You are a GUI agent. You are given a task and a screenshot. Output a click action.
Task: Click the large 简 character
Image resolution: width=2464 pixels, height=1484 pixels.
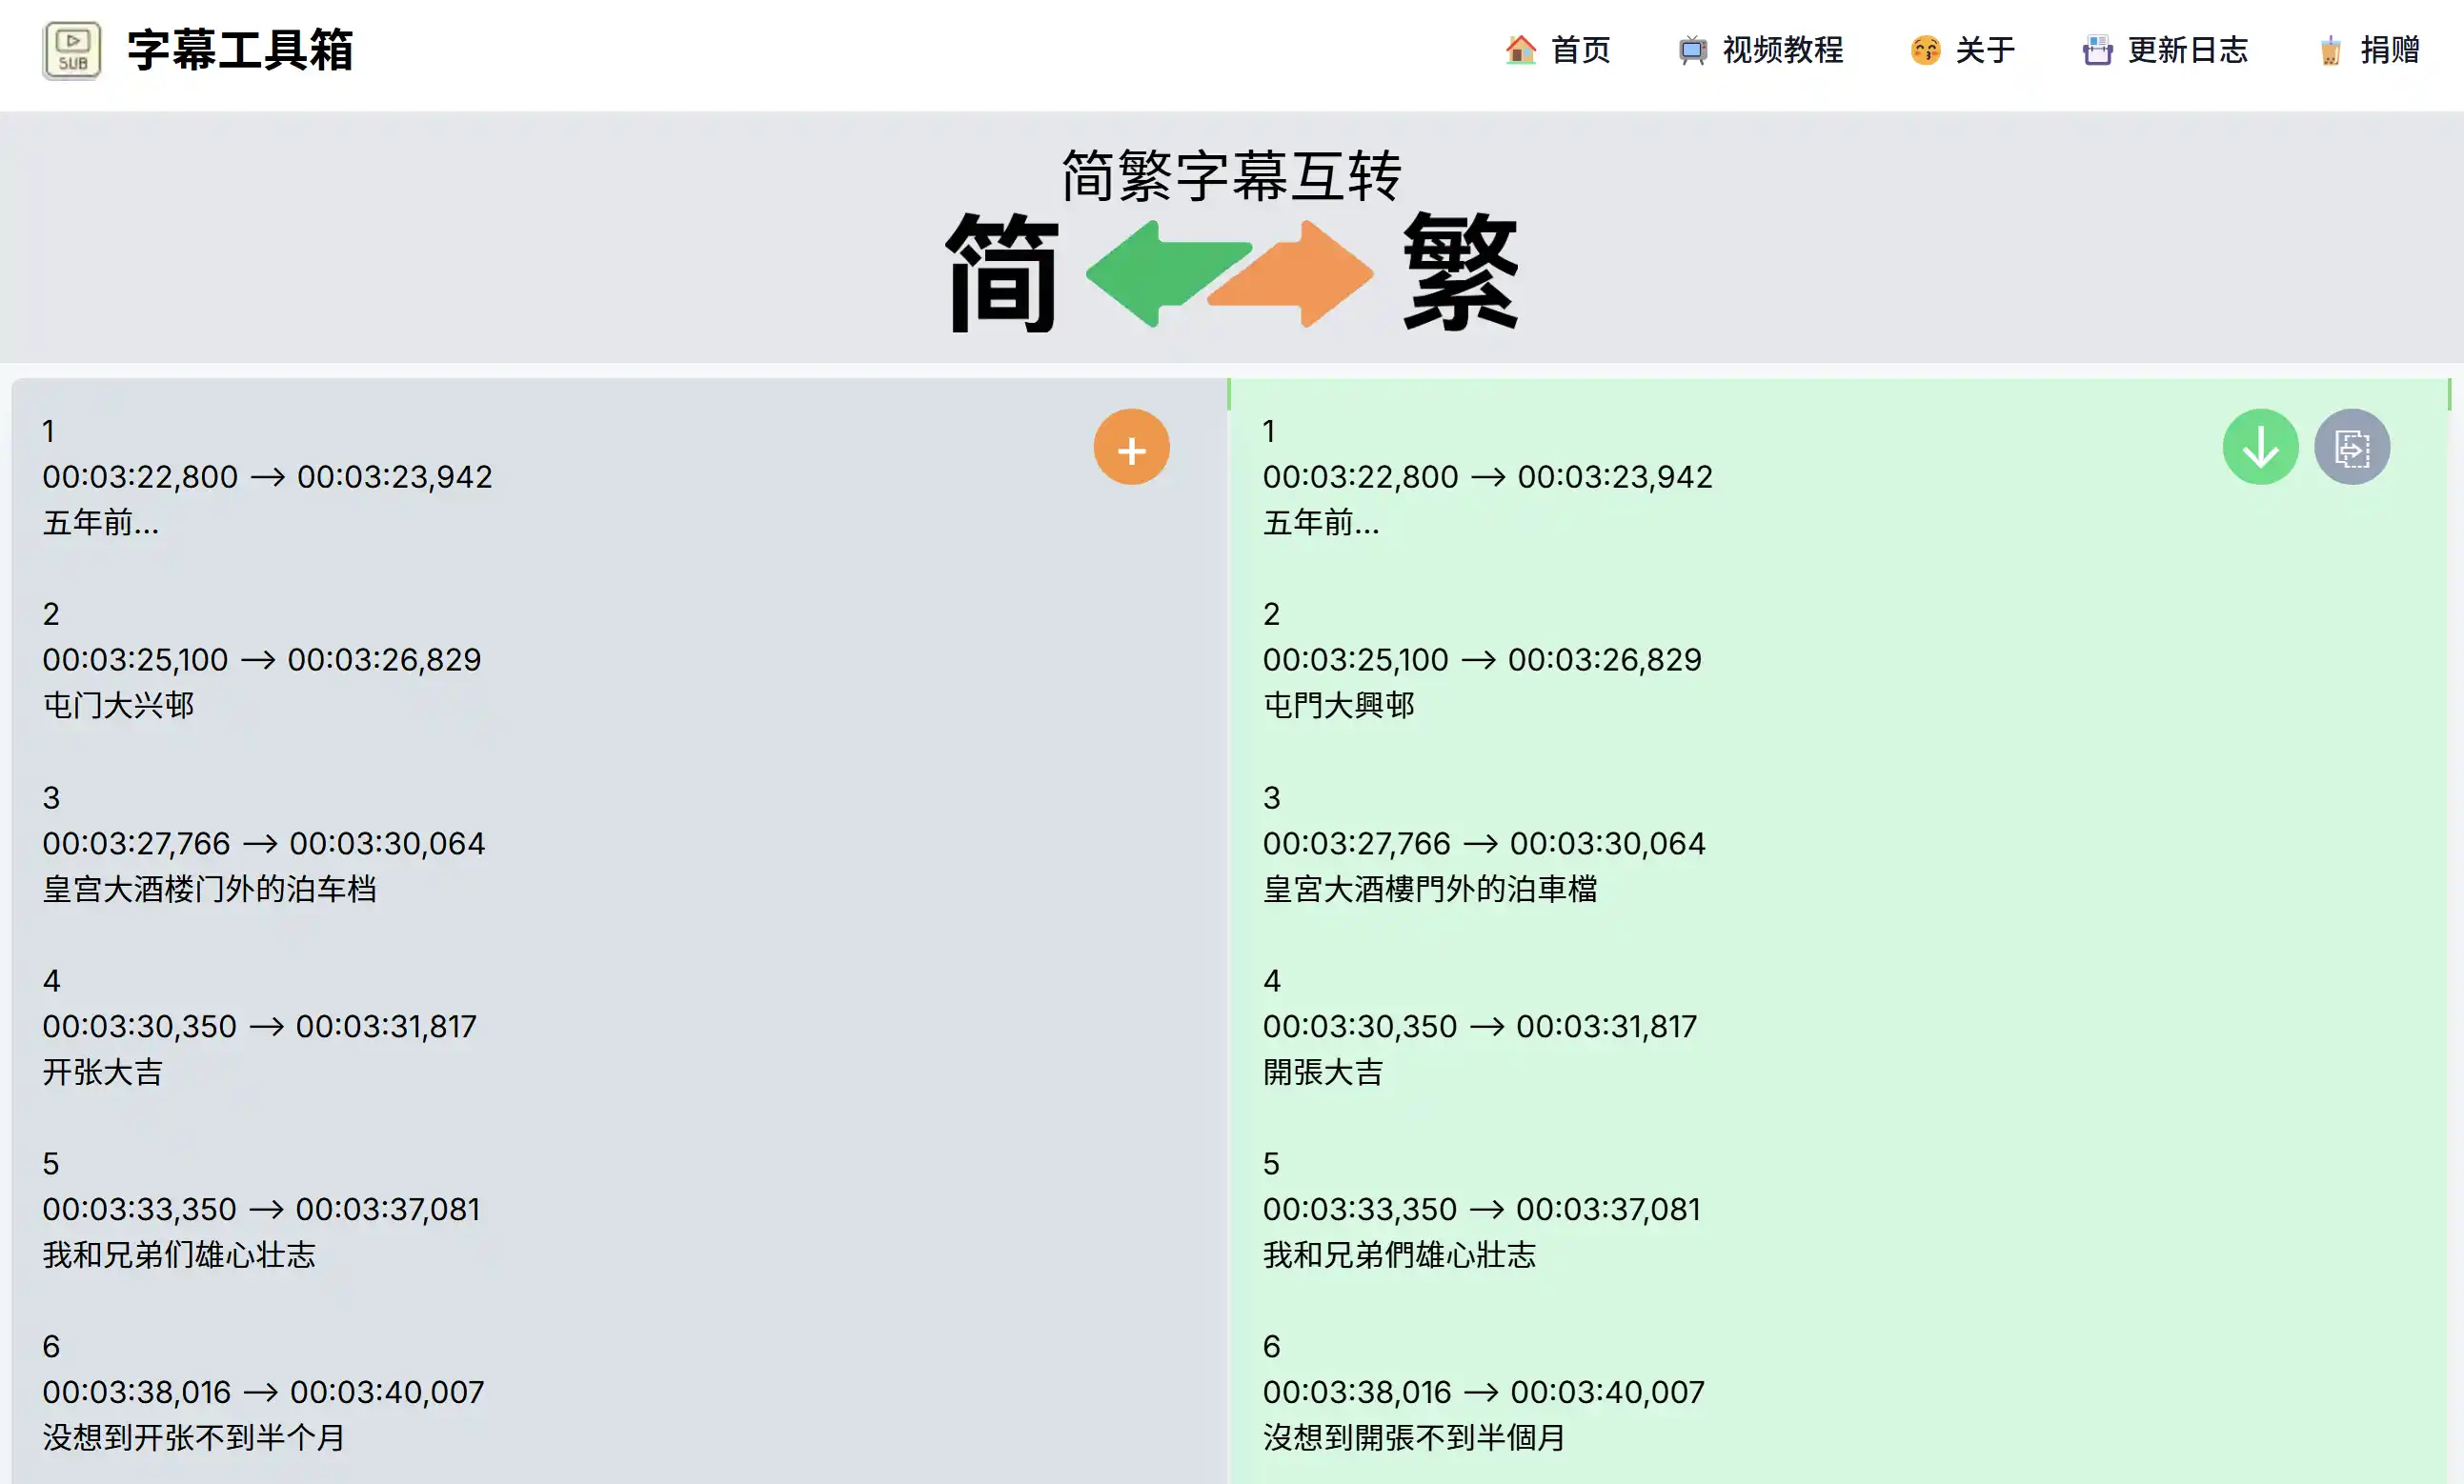click(1002, 272)
